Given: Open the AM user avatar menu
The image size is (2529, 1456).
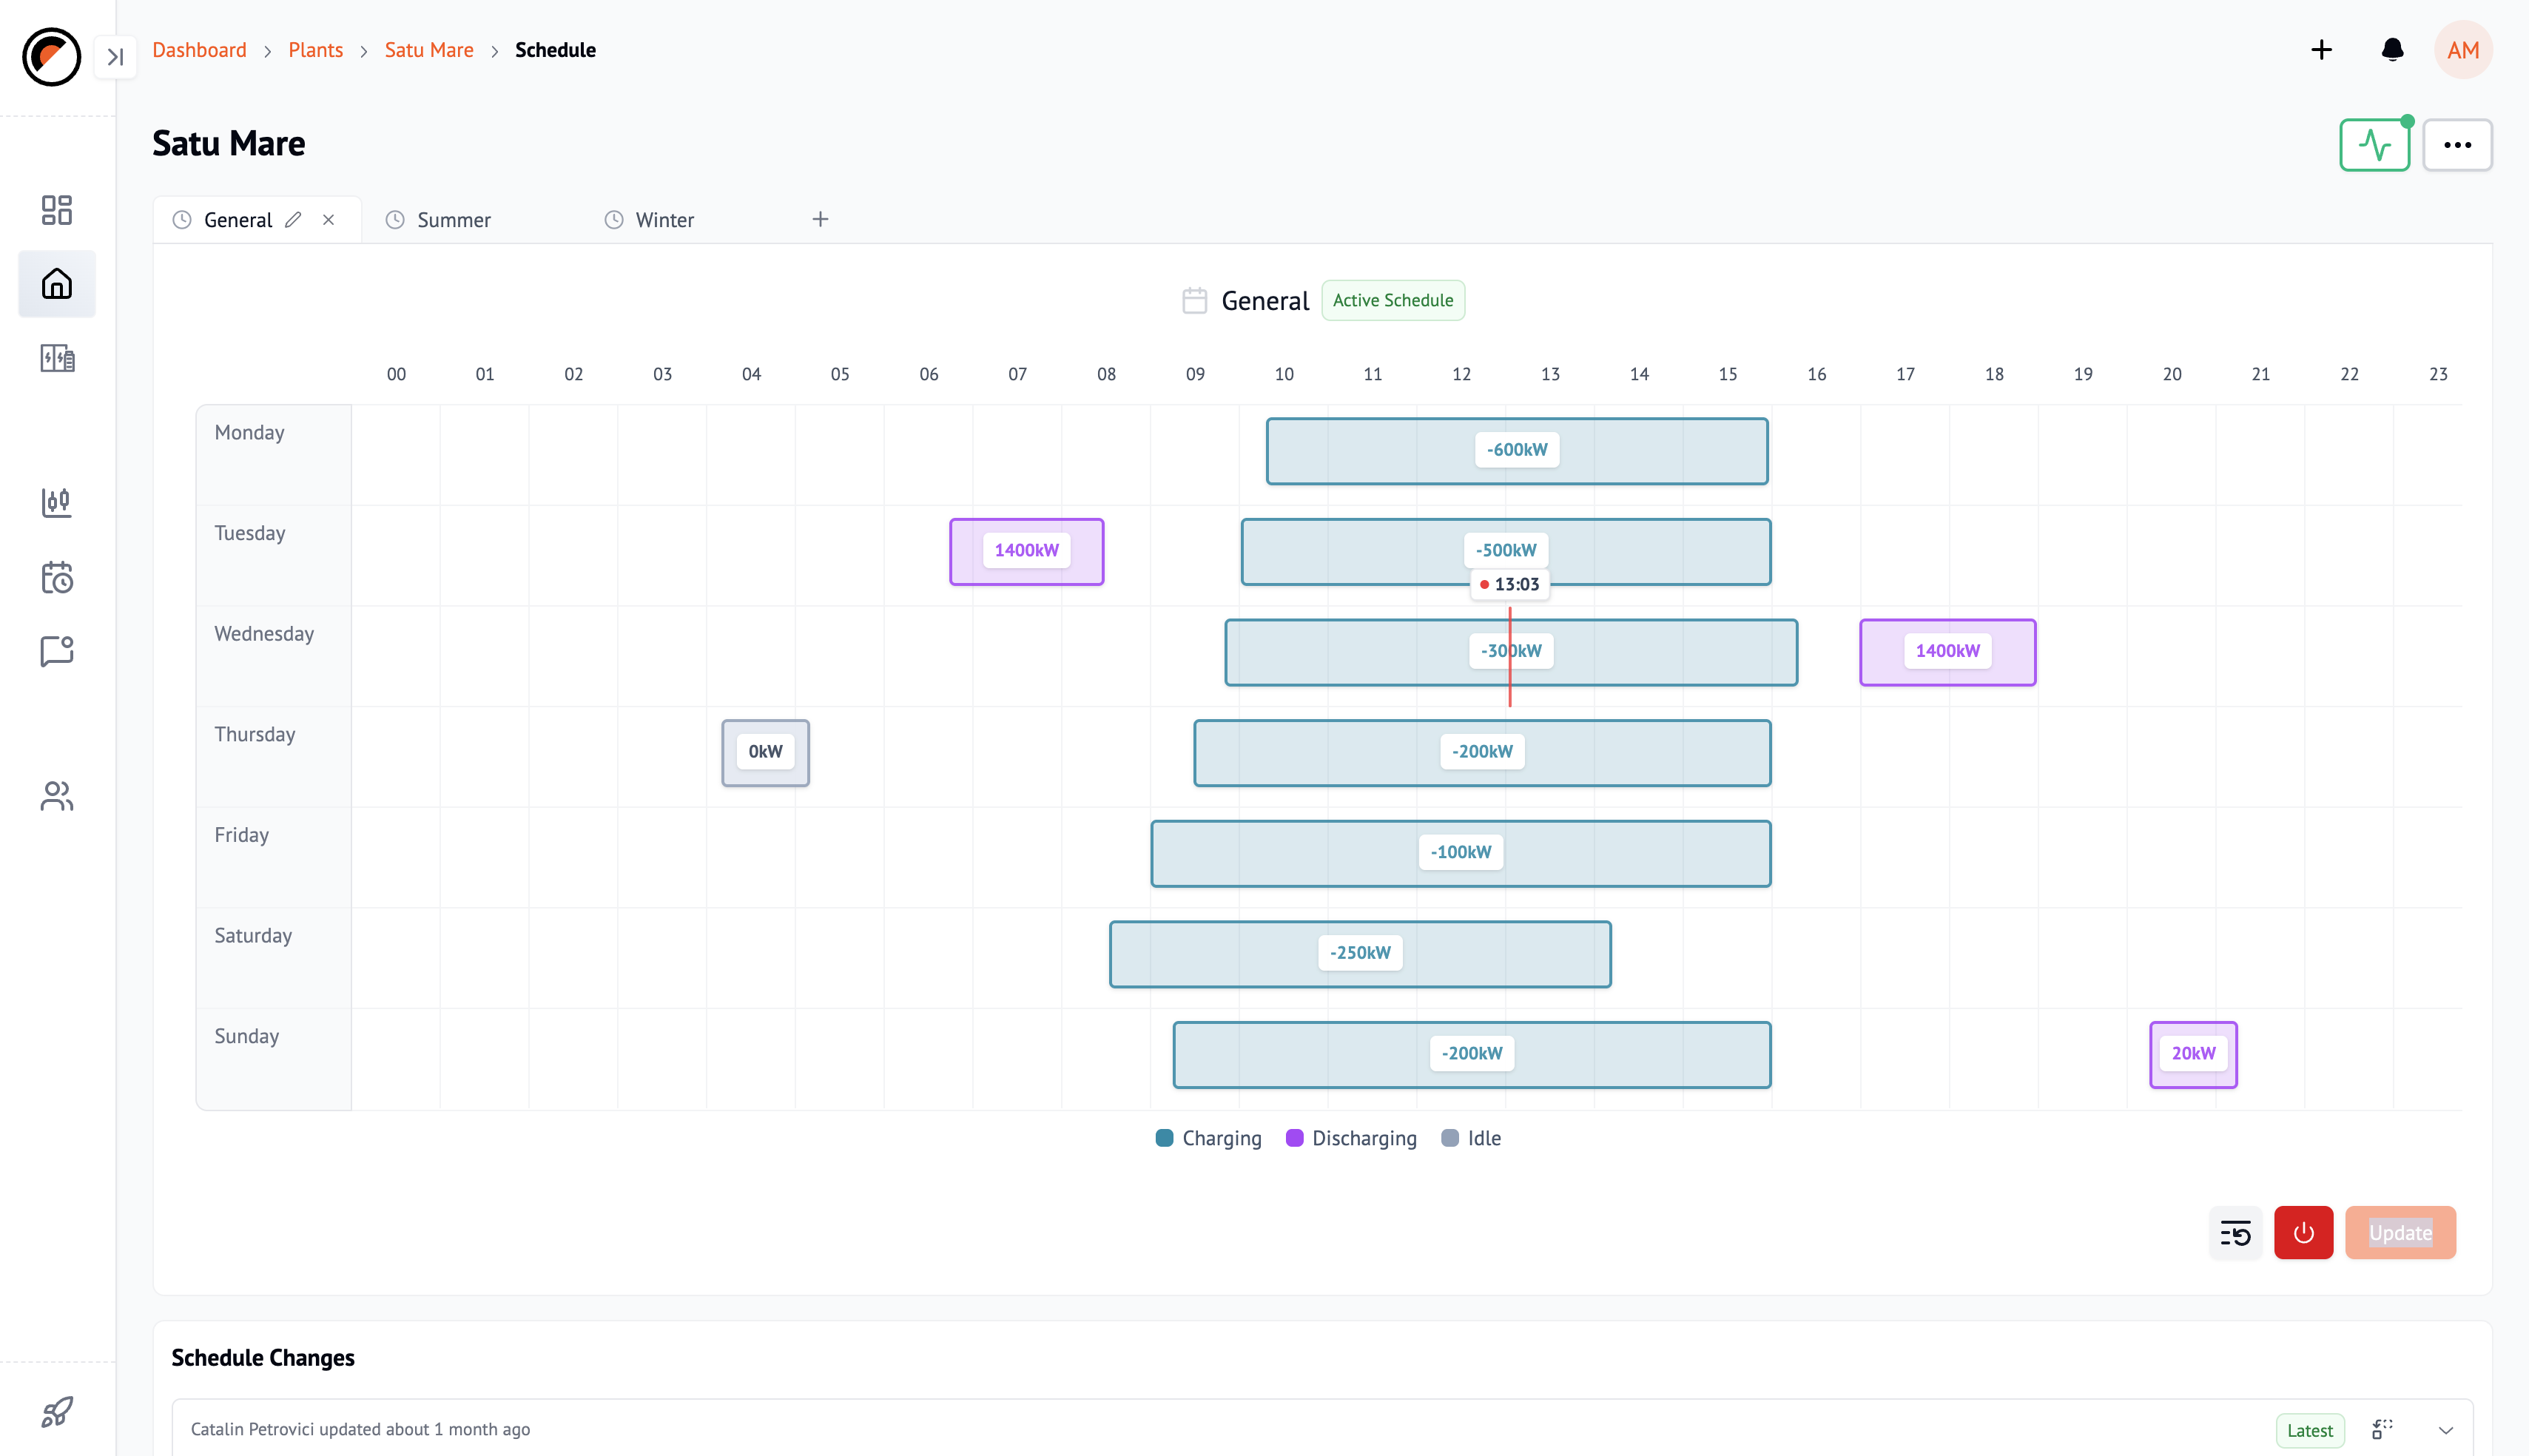Looking at the screenshot, I should click(2463, 50).
